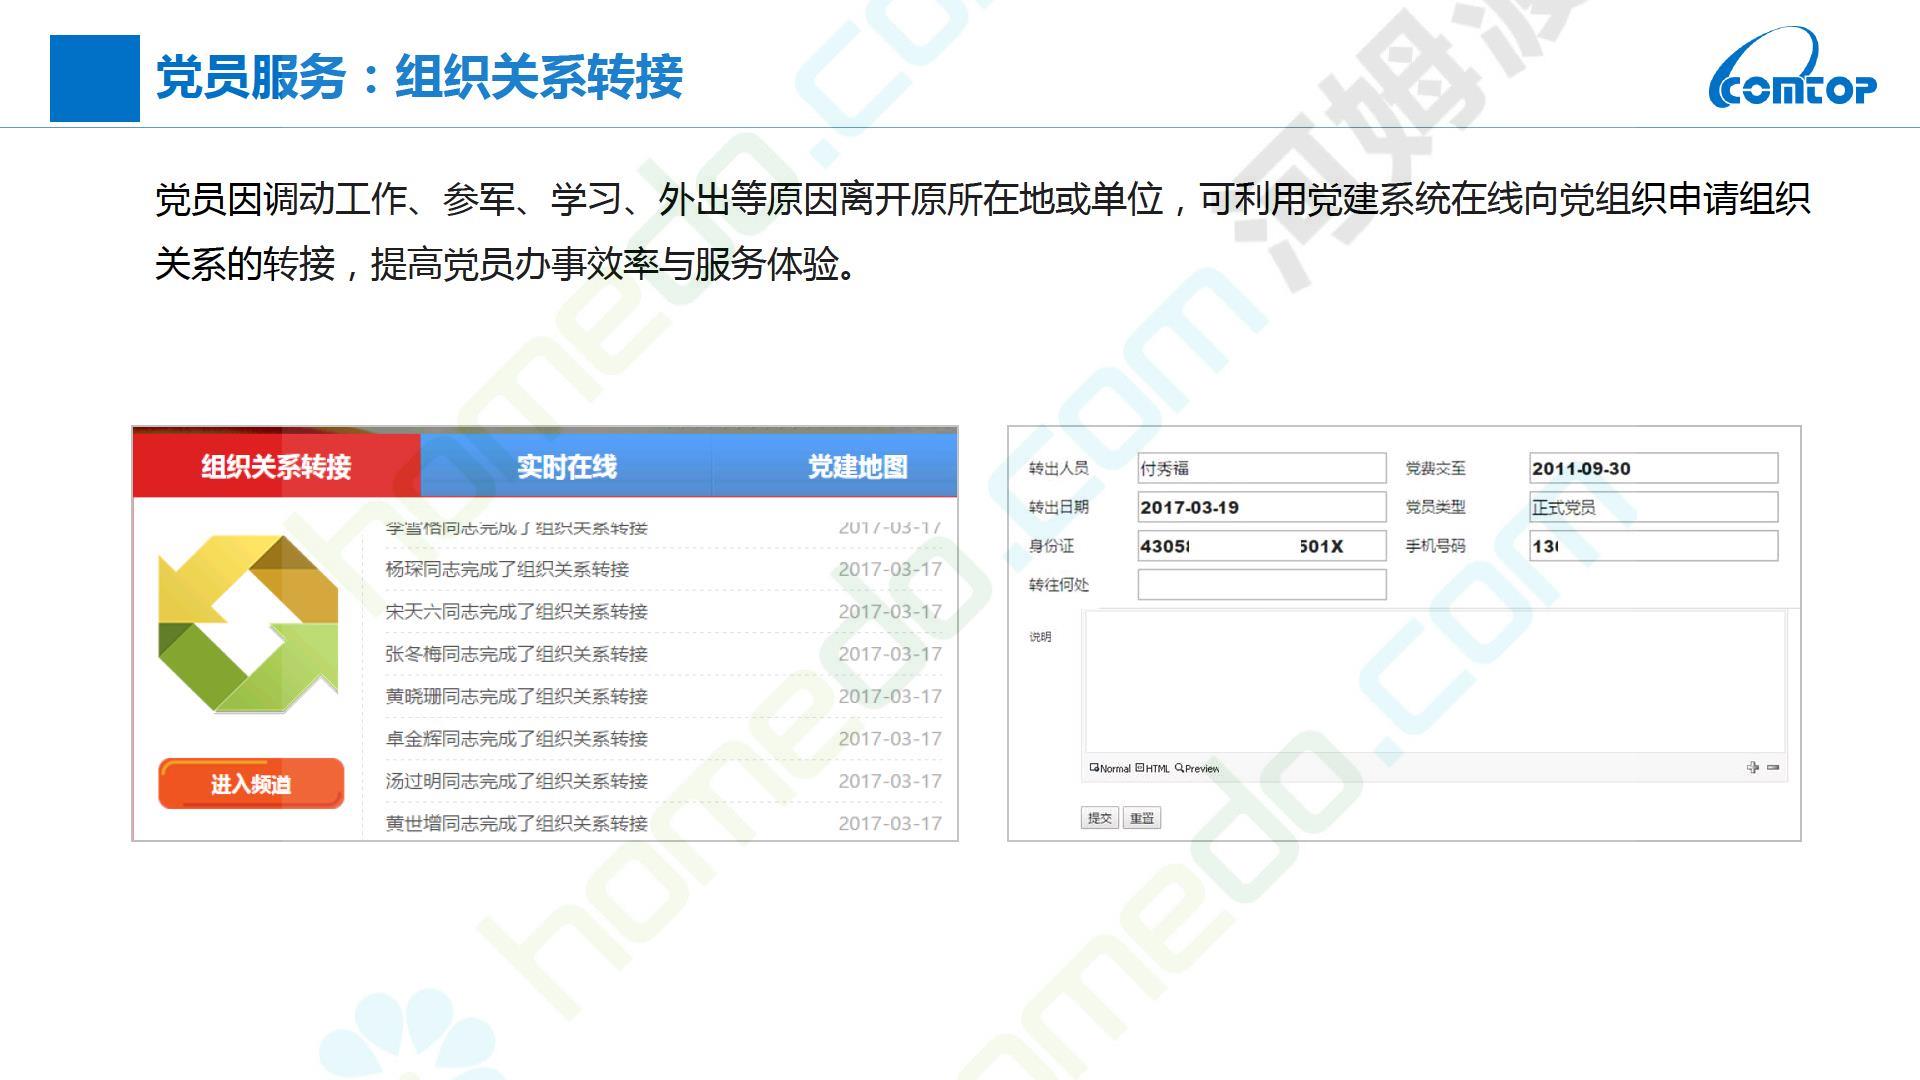Click the 提交 submit button
Image resolution: width=1920 pixels, height=1080 pixels.
(1099, 818)
